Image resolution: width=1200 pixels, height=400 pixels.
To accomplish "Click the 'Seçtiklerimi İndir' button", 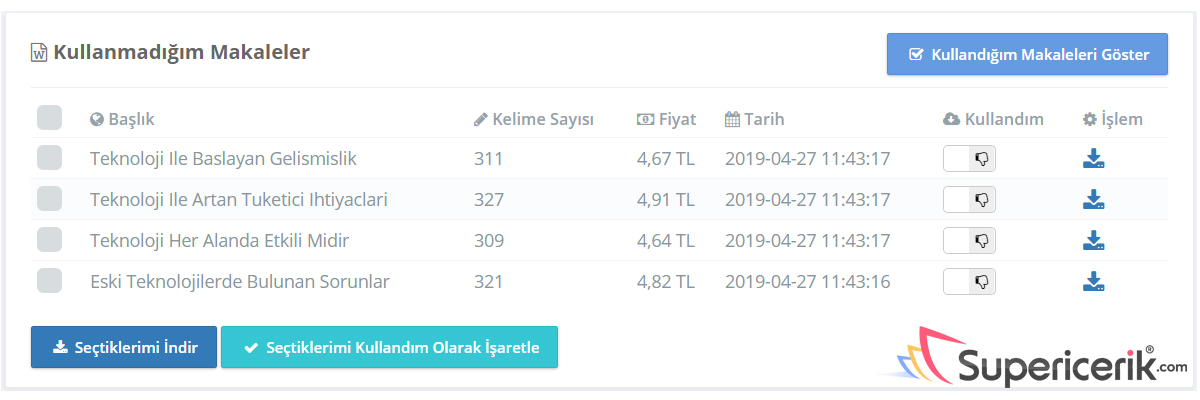I will tap(124, 347).
